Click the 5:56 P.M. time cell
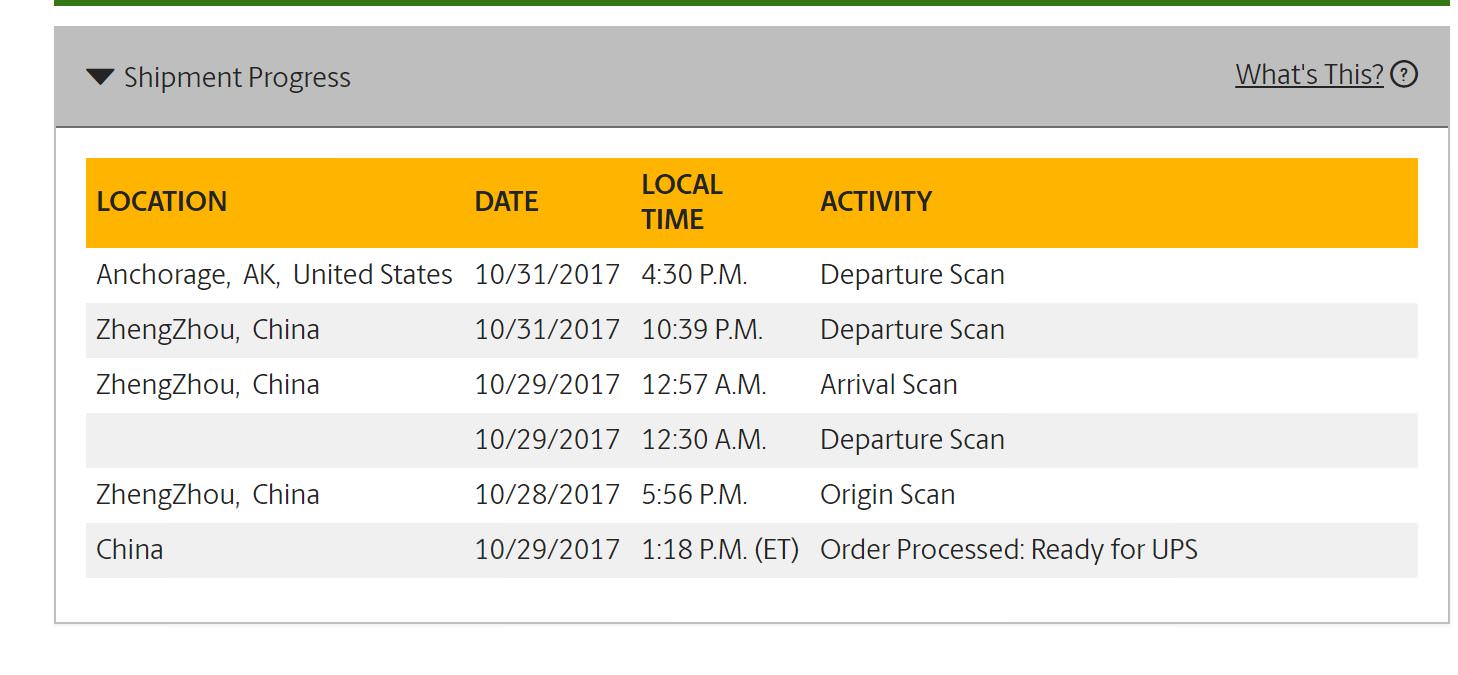The height and width of the screenshot is (675, 1458). (694, 495)
